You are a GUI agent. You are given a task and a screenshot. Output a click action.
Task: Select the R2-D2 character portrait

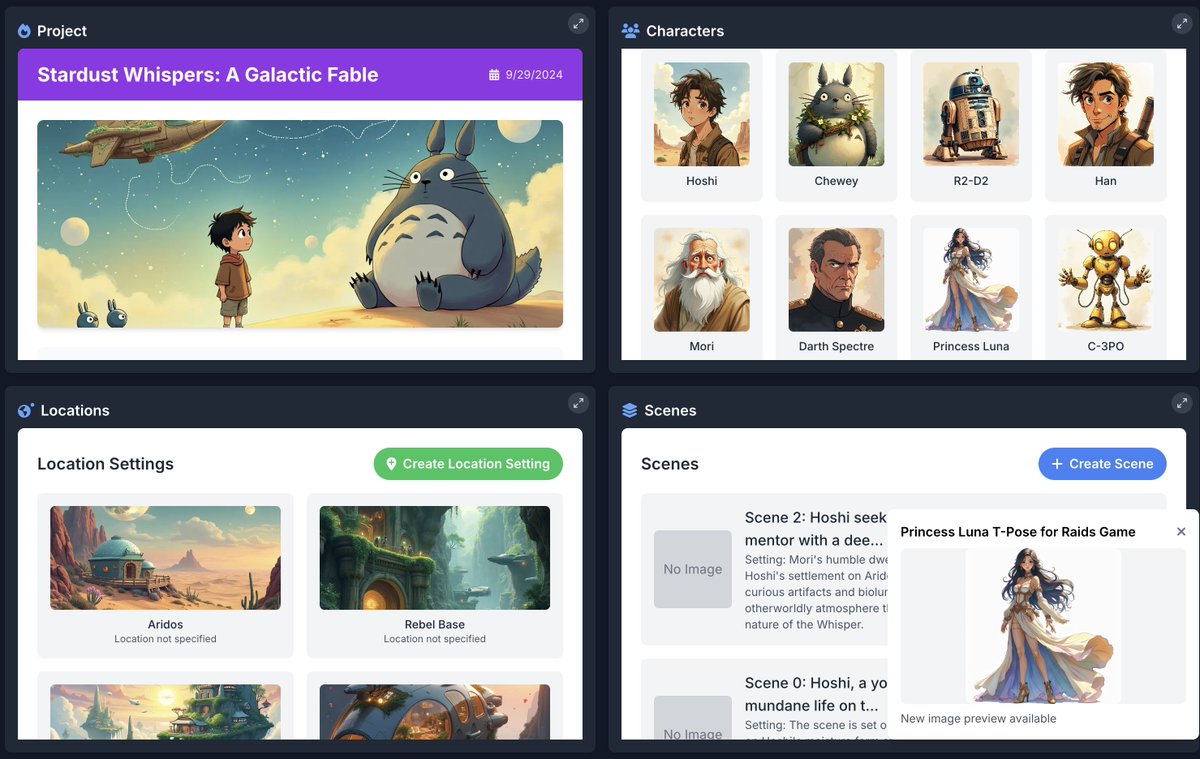(x=971, y=114)
